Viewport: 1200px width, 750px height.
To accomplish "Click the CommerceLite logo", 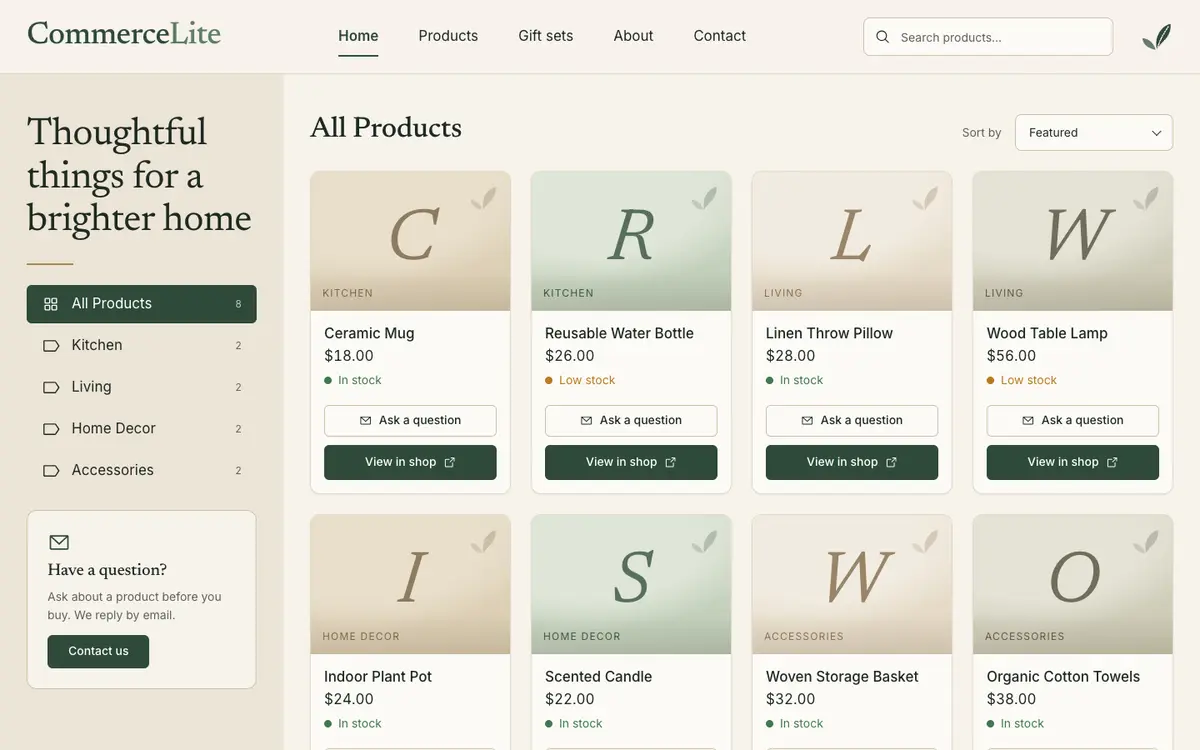I will [124, 33].
